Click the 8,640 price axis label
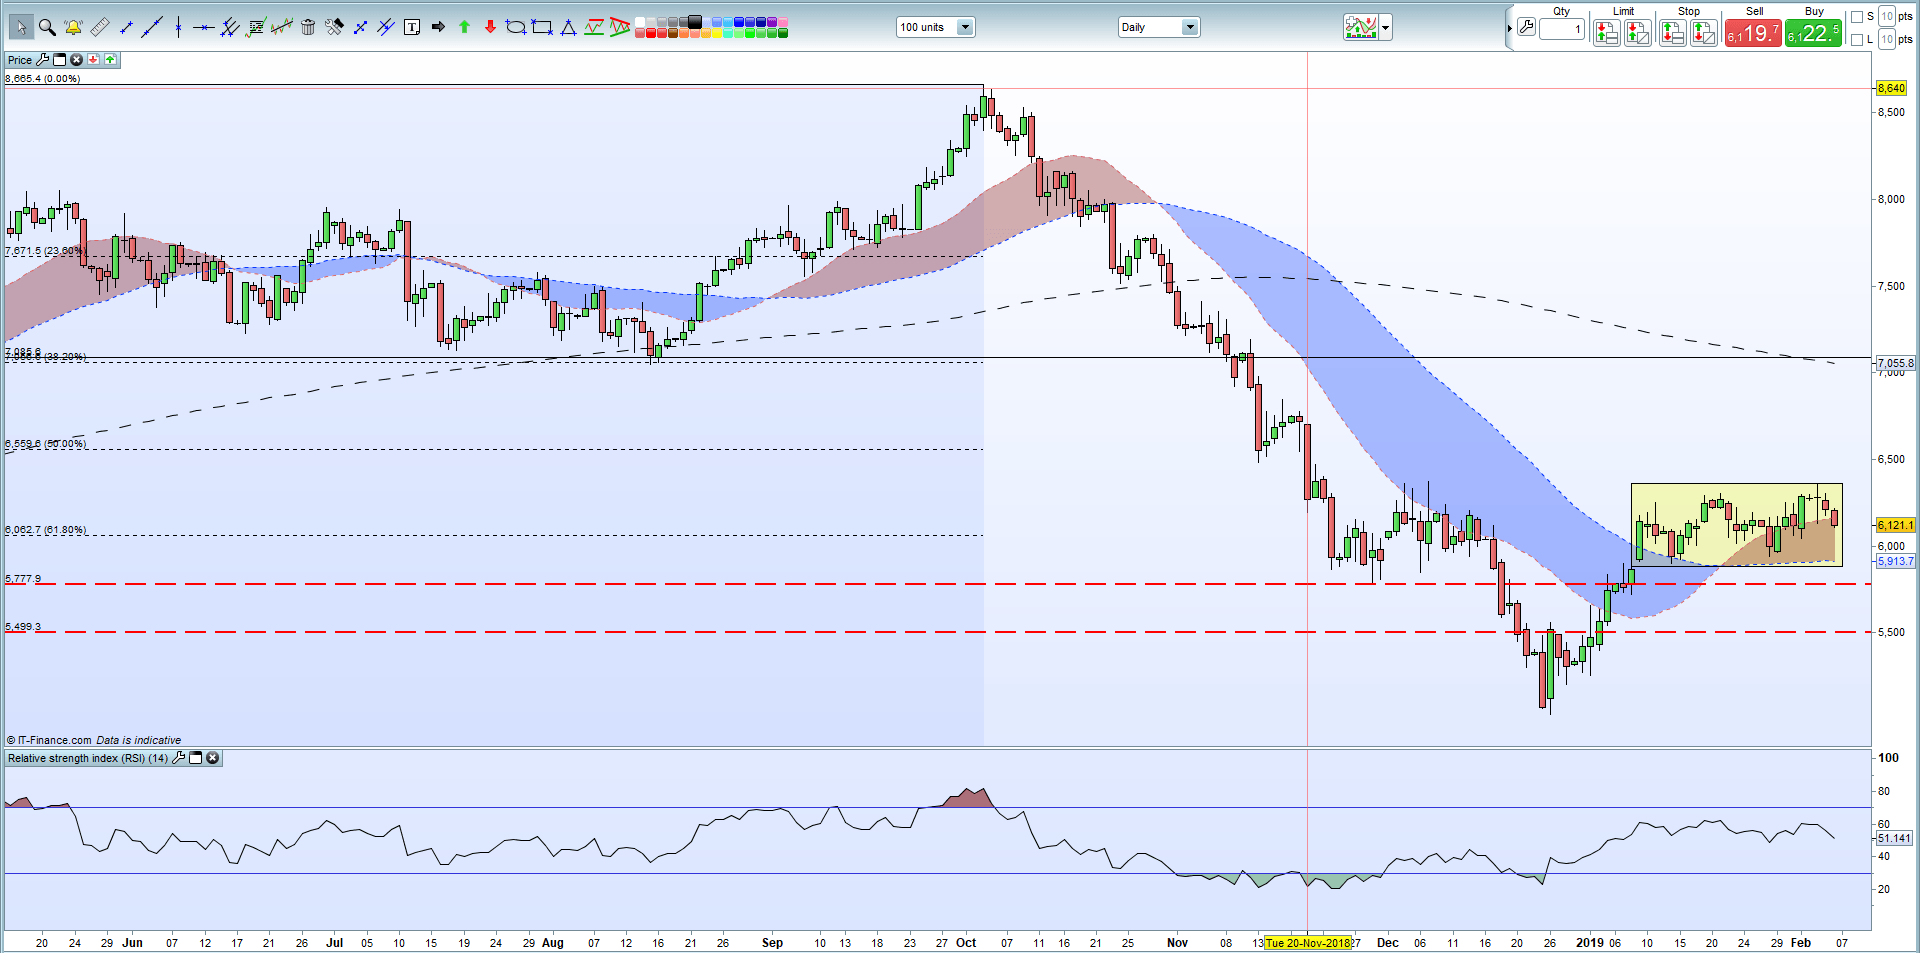Screen dimensions: 1920x953 coord(1891,88)
